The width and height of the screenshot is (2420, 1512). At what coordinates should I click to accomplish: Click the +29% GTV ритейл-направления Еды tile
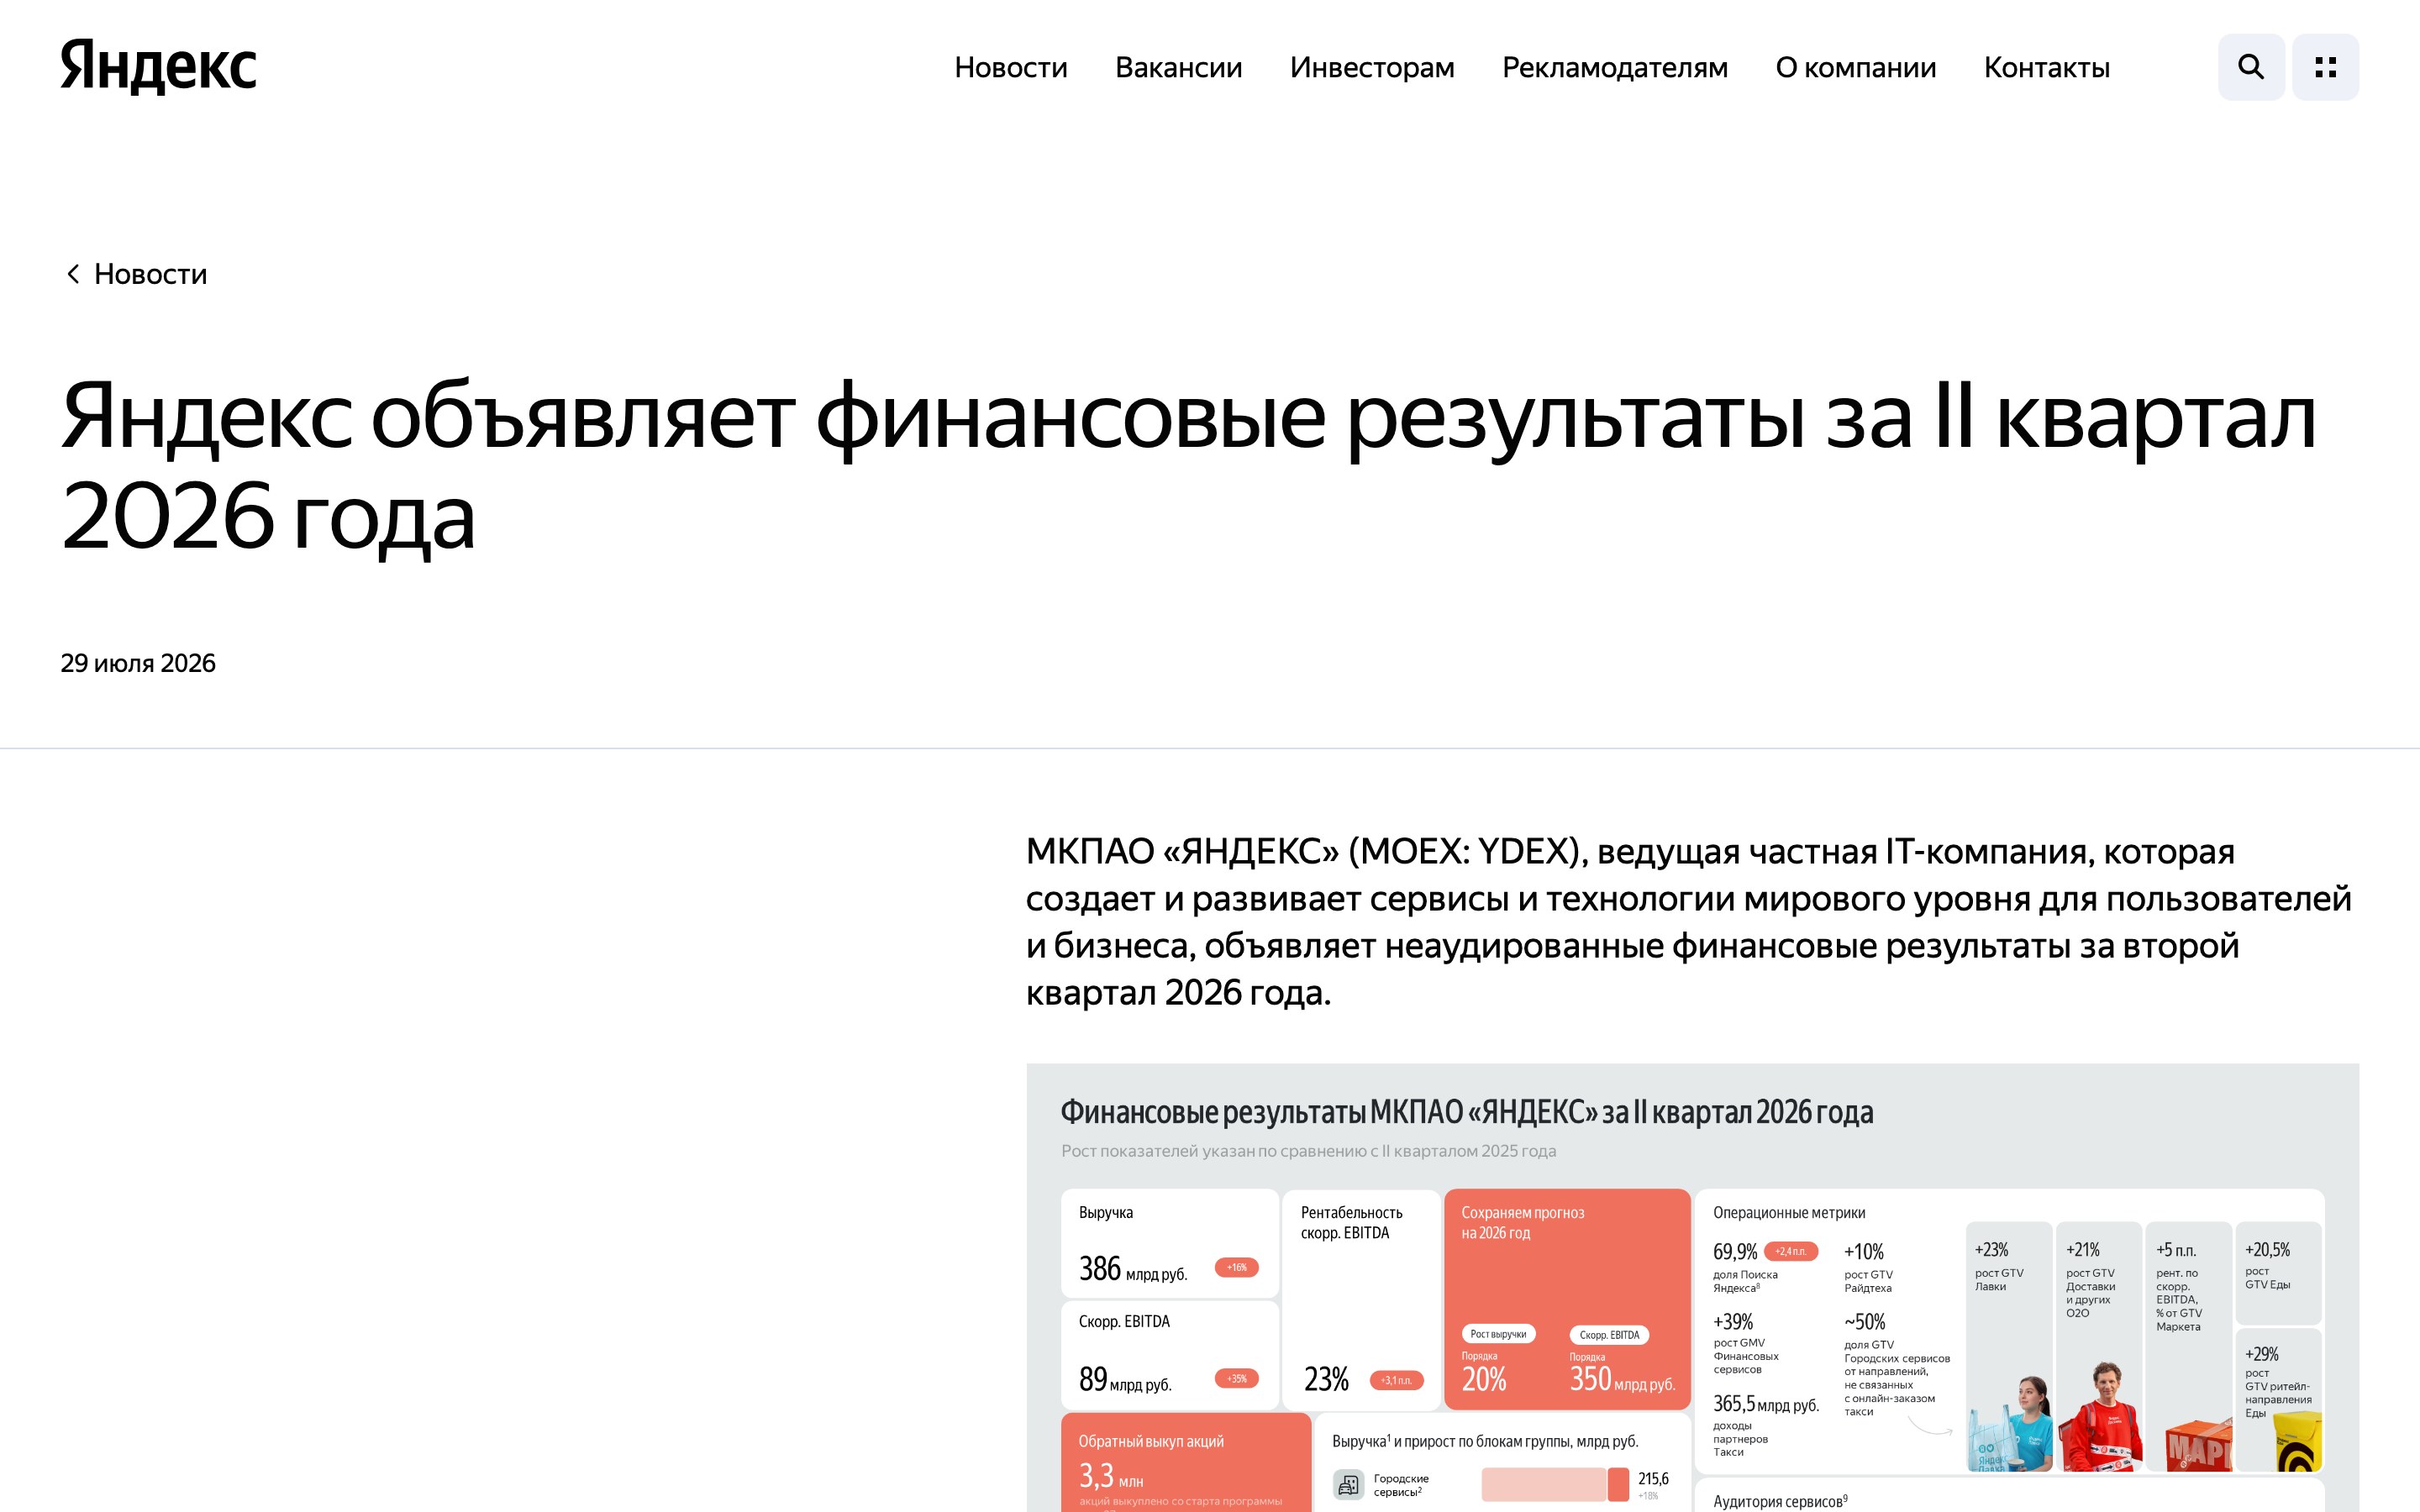(2278, 1400)
